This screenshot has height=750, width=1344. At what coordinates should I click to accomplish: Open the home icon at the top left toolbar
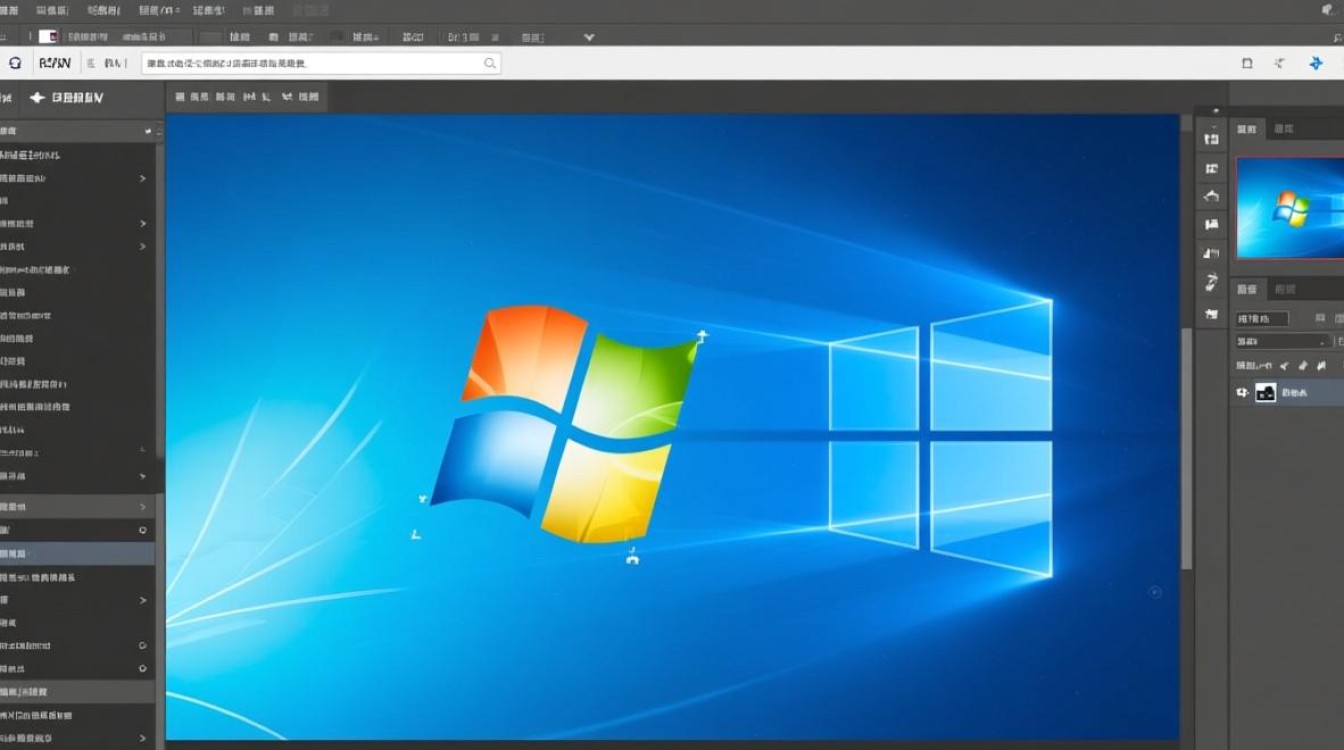pyautogui.click(x=14, y=62)
